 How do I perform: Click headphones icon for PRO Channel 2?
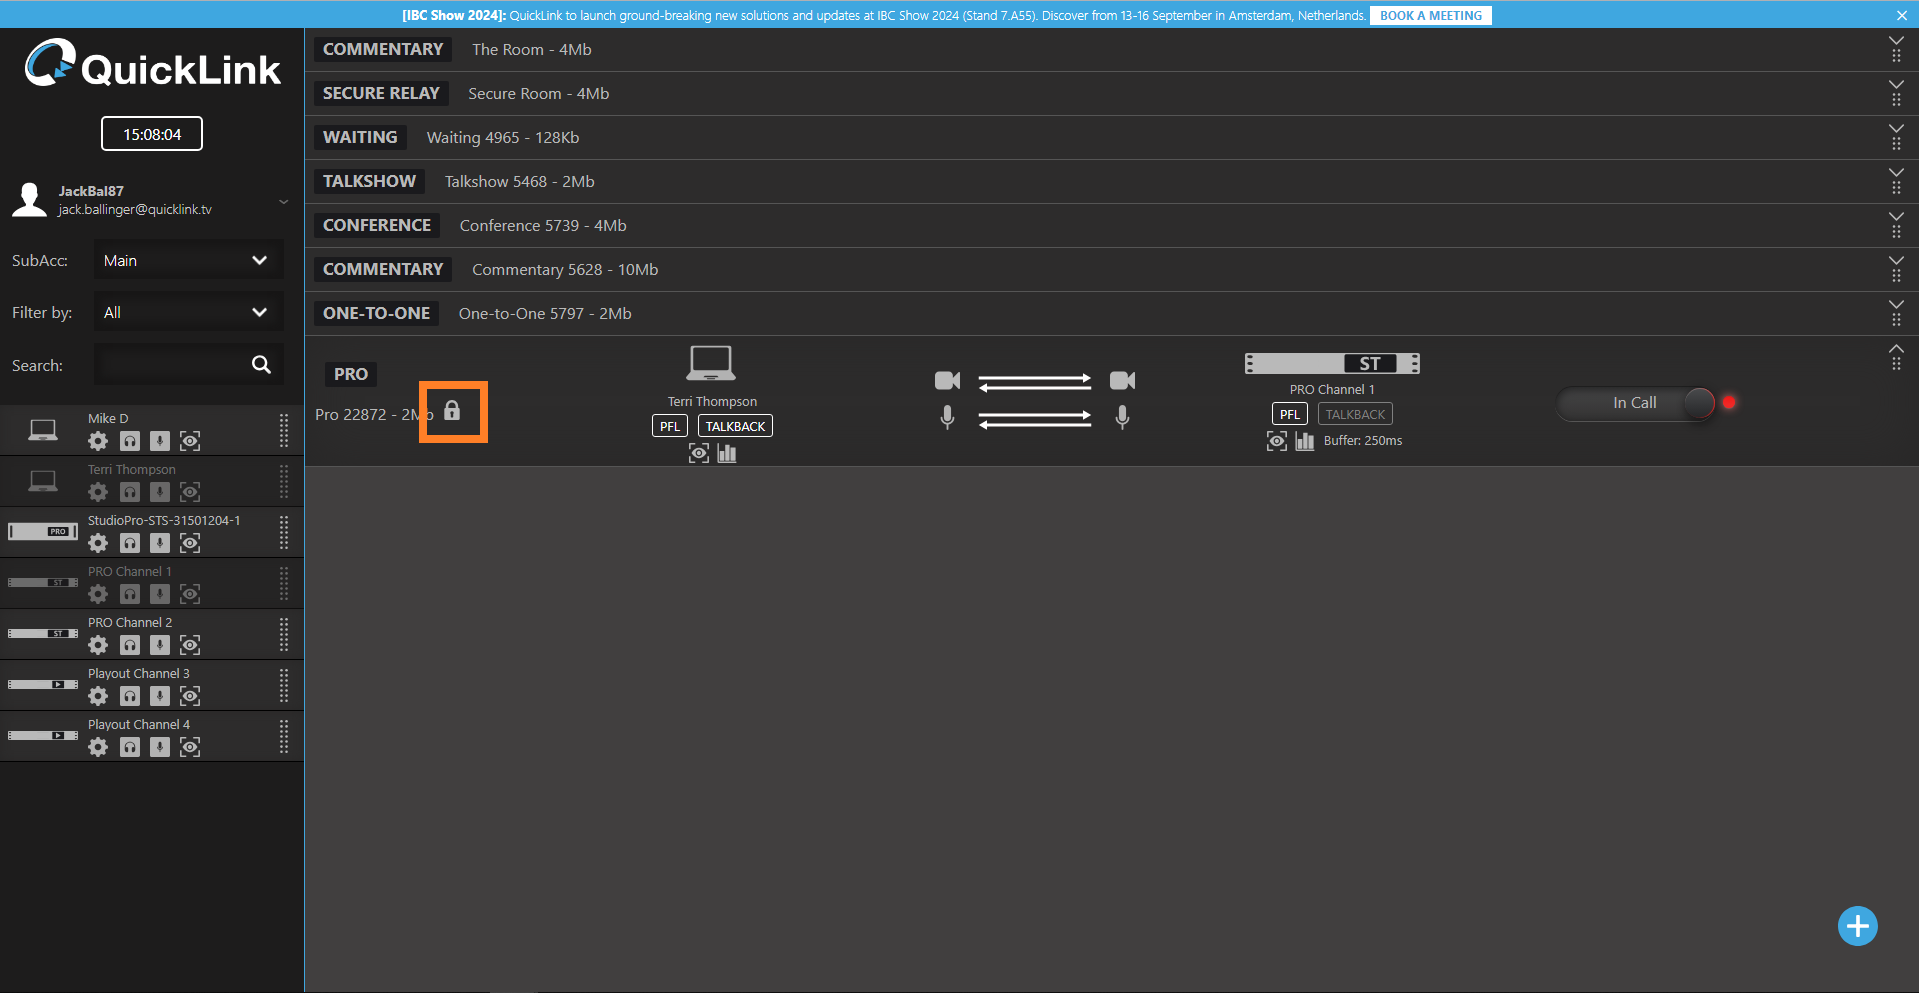[x=130, y=645]
